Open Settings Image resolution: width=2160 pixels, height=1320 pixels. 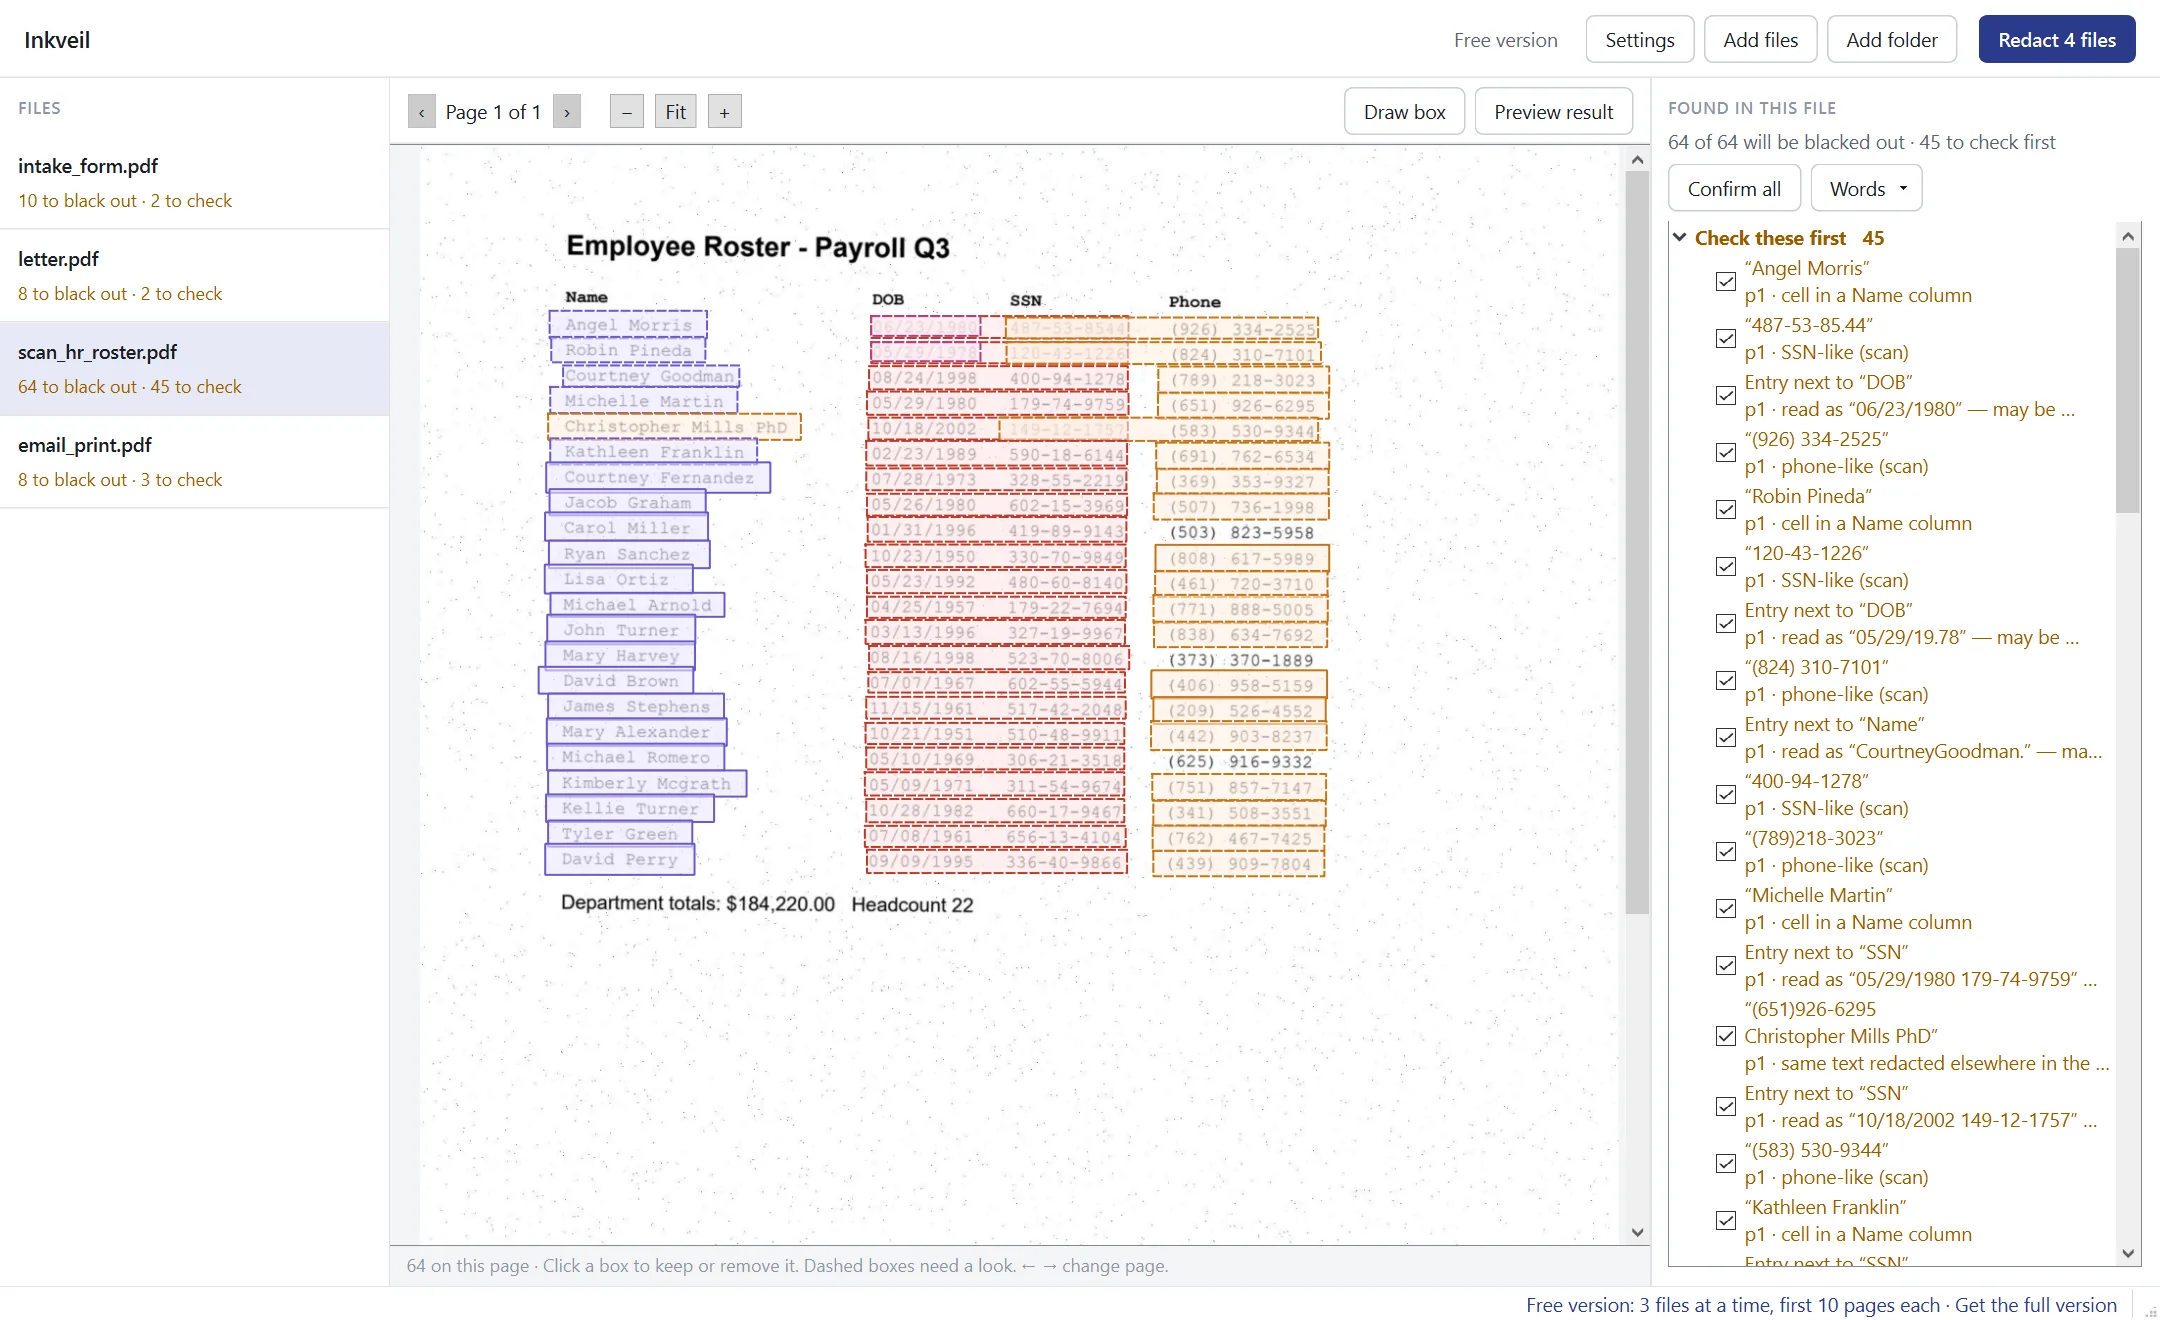[x=1640, y=40]
